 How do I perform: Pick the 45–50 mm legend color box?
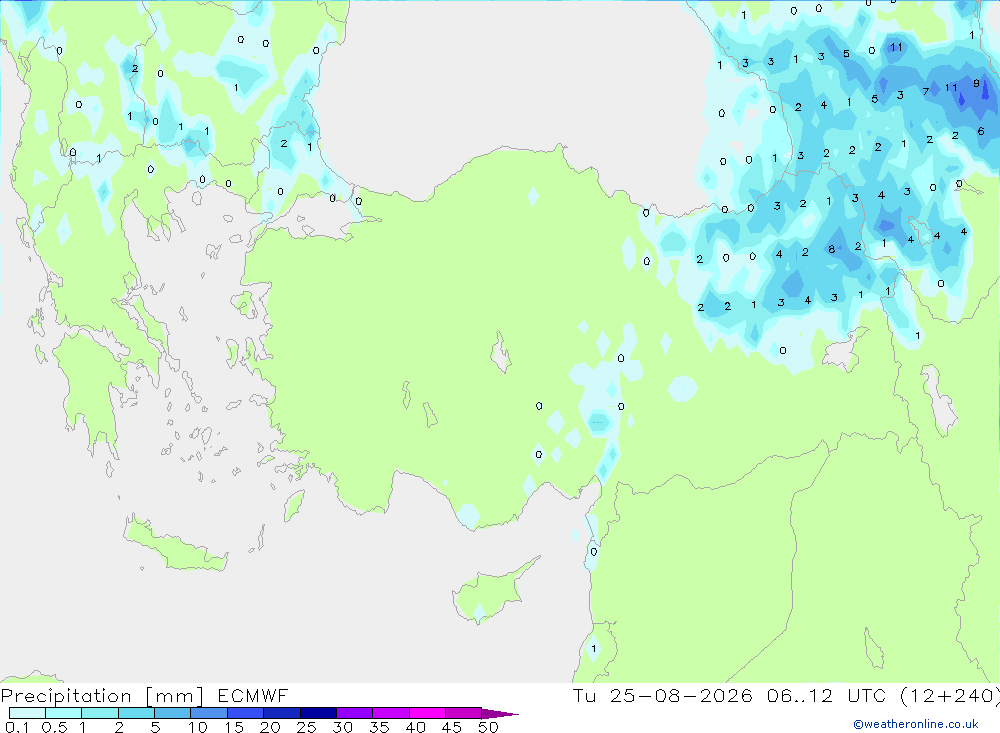(464, 713)
